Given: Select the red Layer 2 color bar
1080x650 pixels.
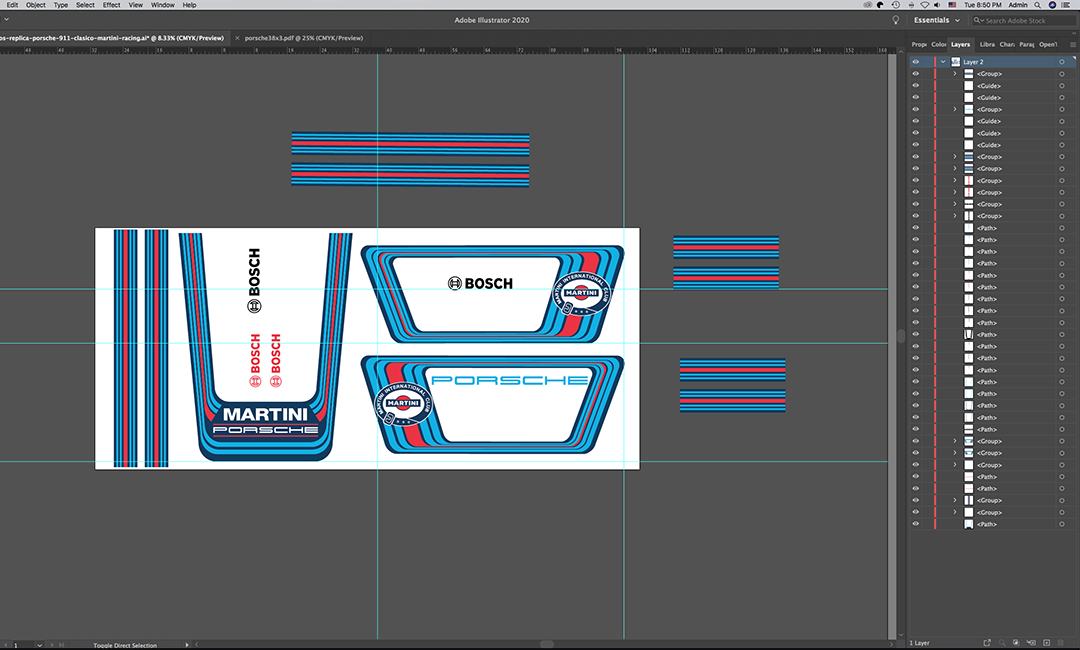Looking at the screenshot, I should point(934,62).
